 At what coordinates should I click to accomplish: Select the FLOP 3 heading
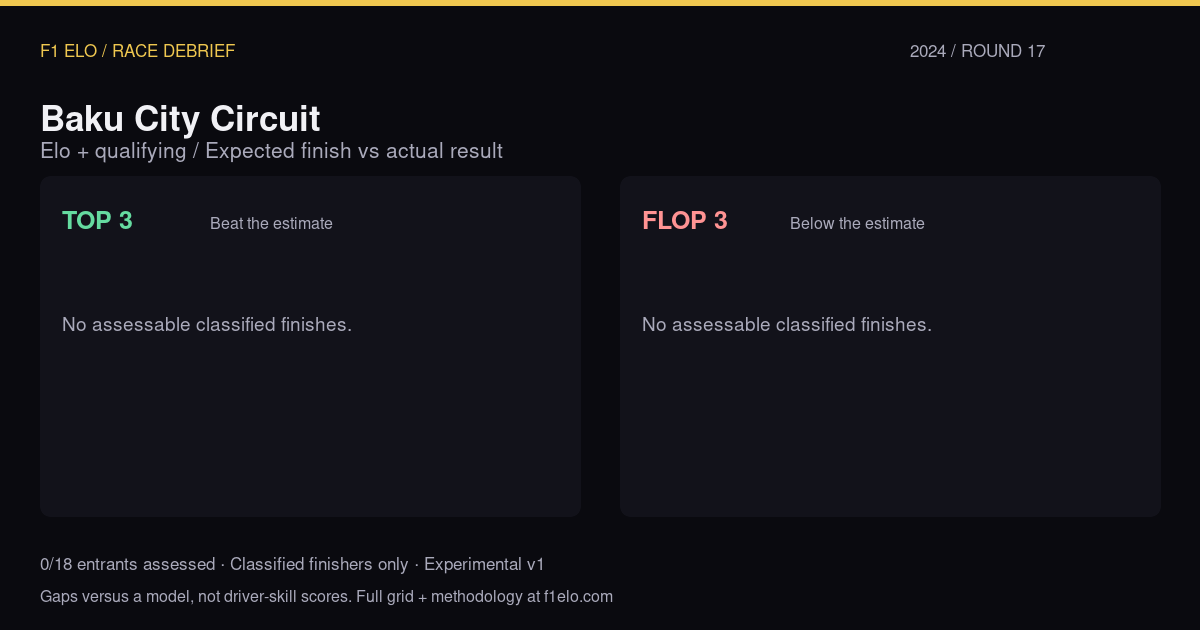(685, 221)
